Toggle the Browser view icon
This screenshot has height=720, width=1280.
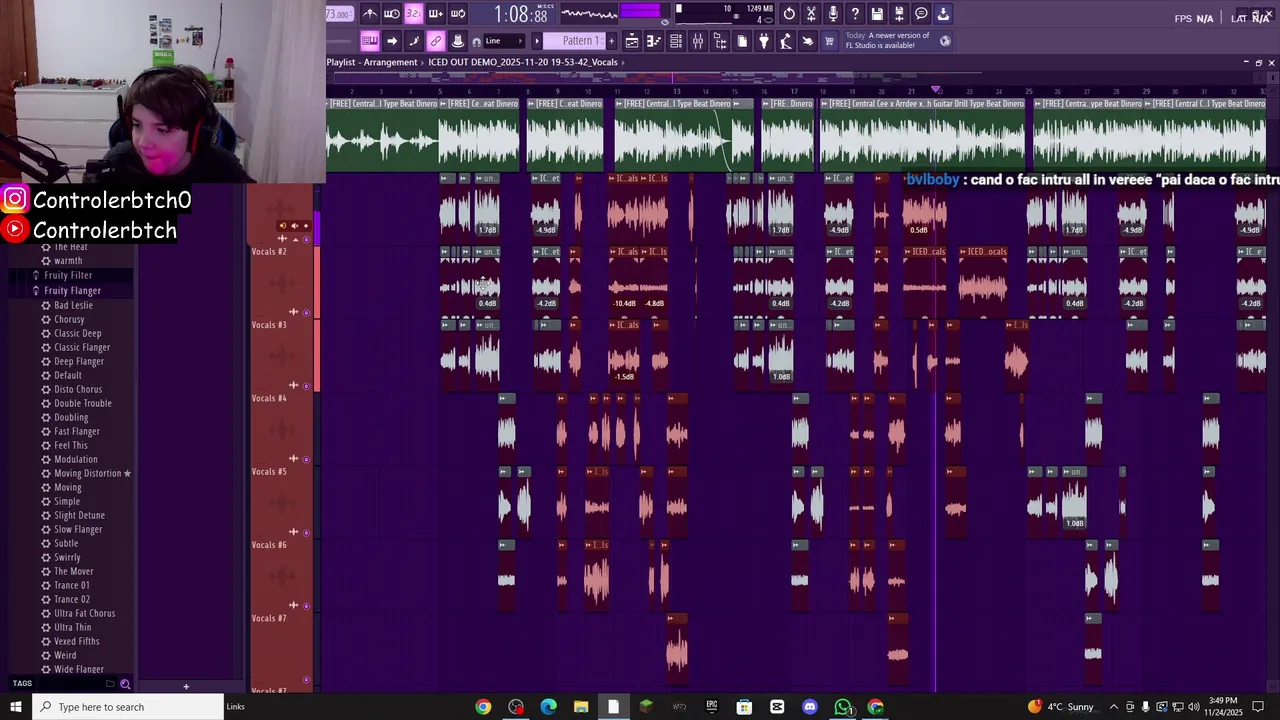click(720, 41)
